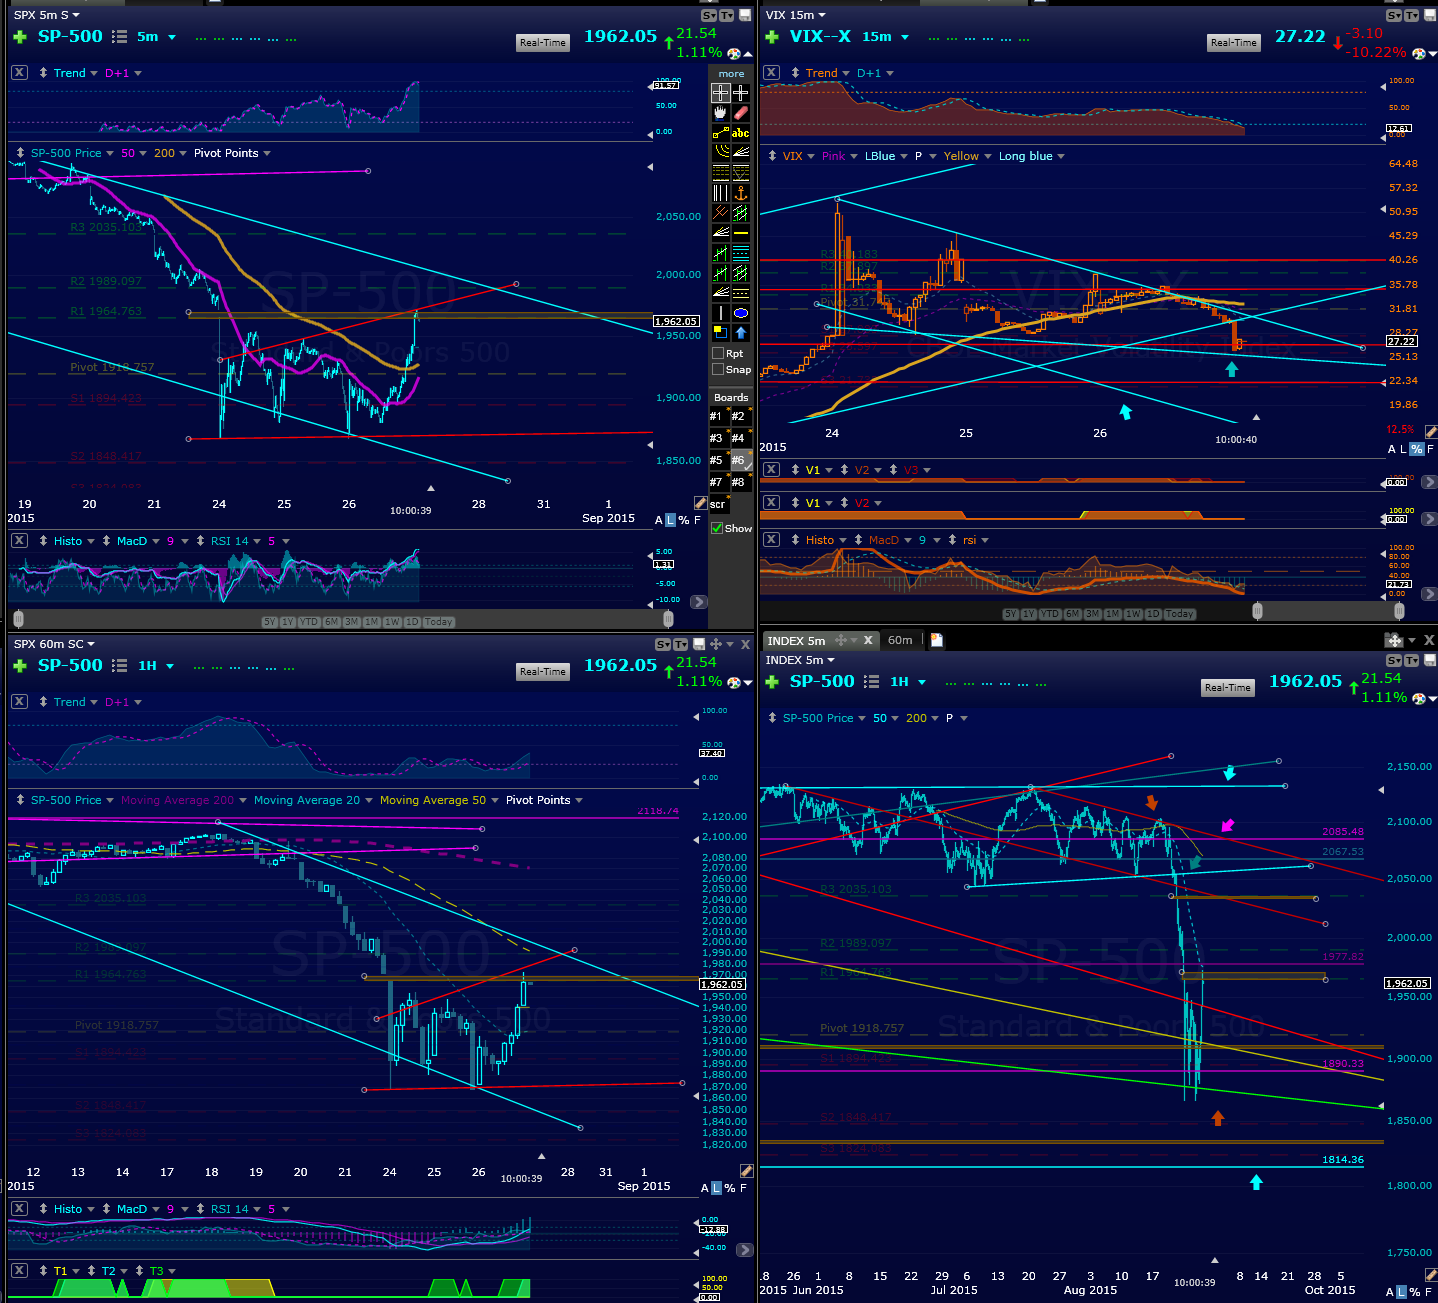Select the cyan horizontal lines tool
The width and height of the screenshot is (1438, 1303).
click(x=741, y=253)
